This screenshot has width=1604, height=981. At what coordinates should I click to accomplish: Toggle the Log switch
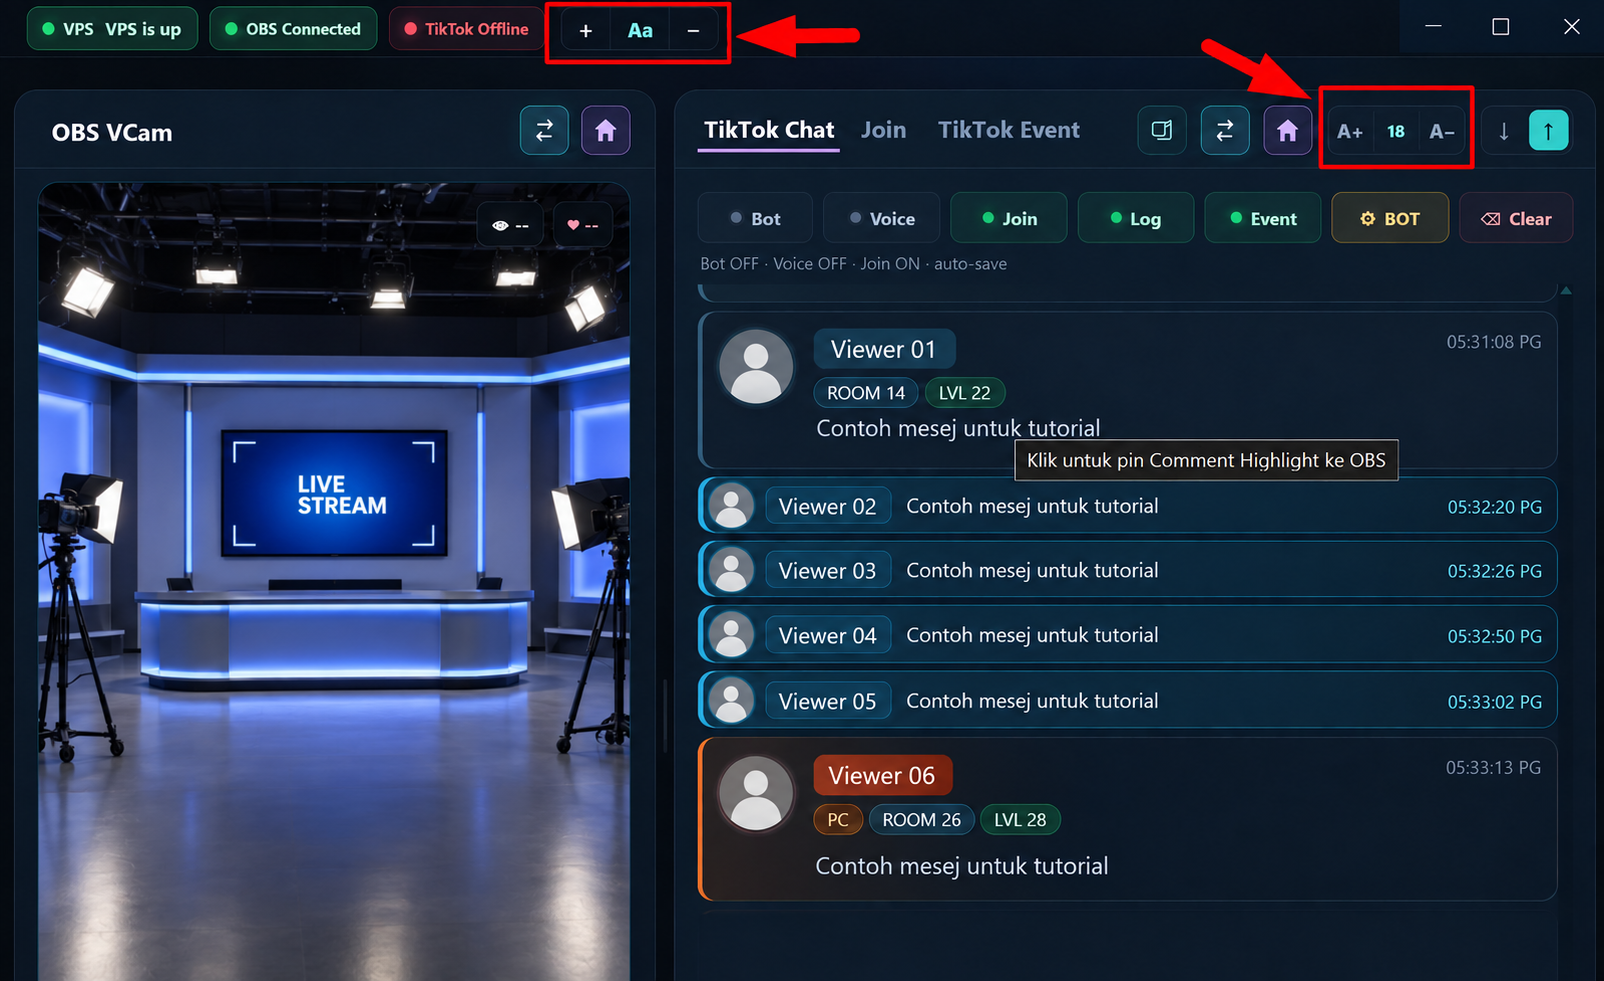tap(1136, 218)
